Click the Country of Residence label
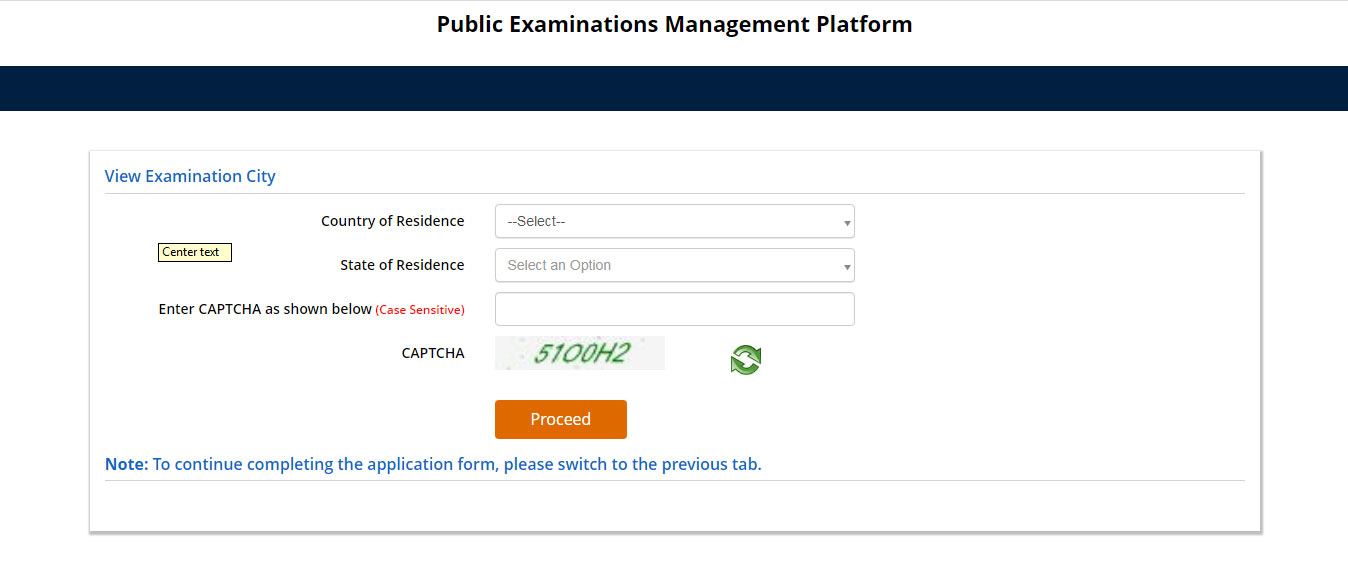Image resolution: width=1348 pixels, height=572 pixels. click(392, 221)
